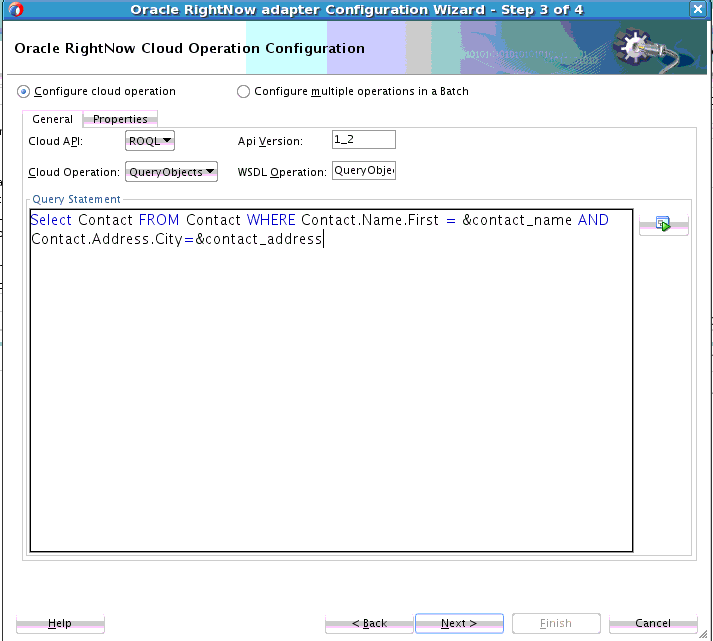Image resolution: width=713 pixels, height=641 pixels.
Task: Click the FROM keyword in the query
Action: (x=159, y=220)
